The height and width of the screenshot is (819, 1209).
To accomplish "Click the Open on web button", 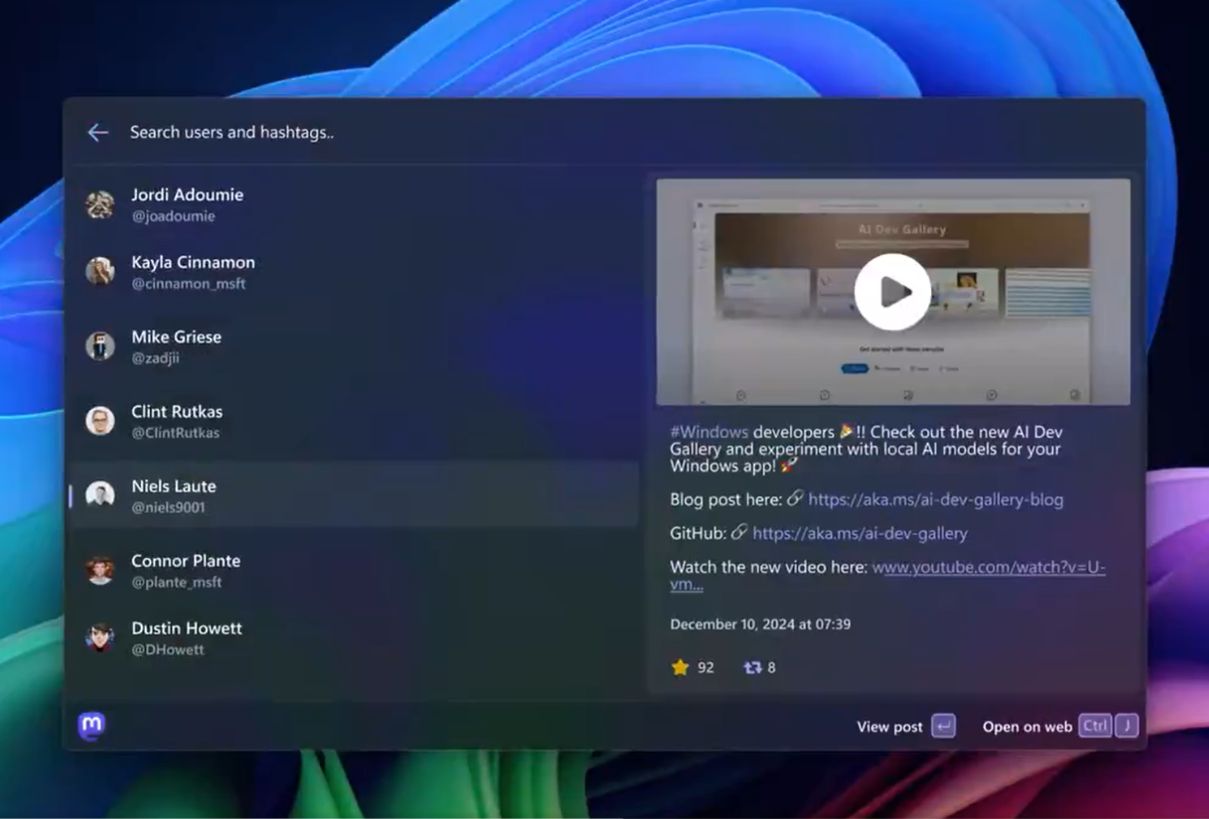I will click(x=1060, y=727).
